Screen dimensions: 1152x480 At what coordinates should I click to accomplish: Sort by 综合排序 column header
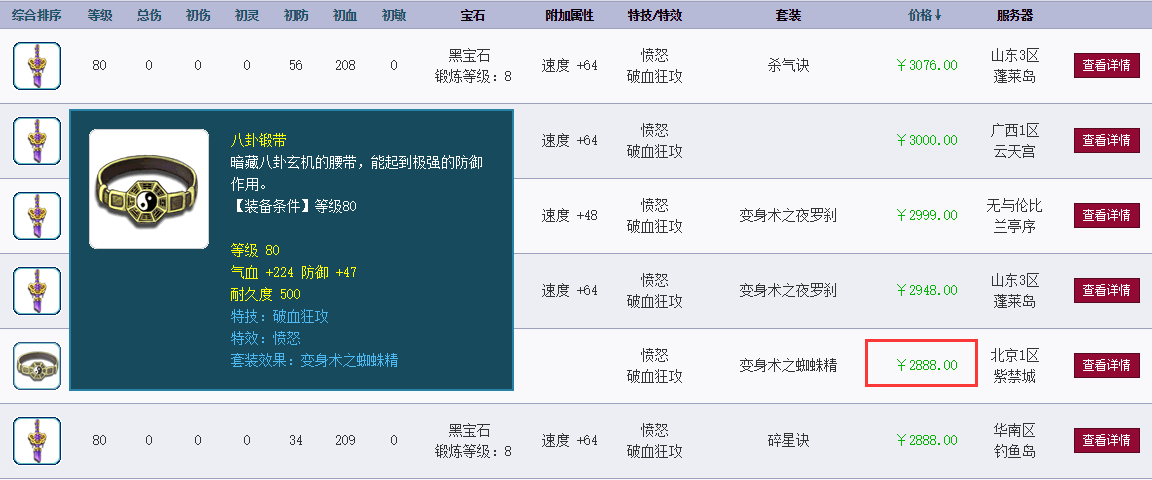tap(37, 15)
